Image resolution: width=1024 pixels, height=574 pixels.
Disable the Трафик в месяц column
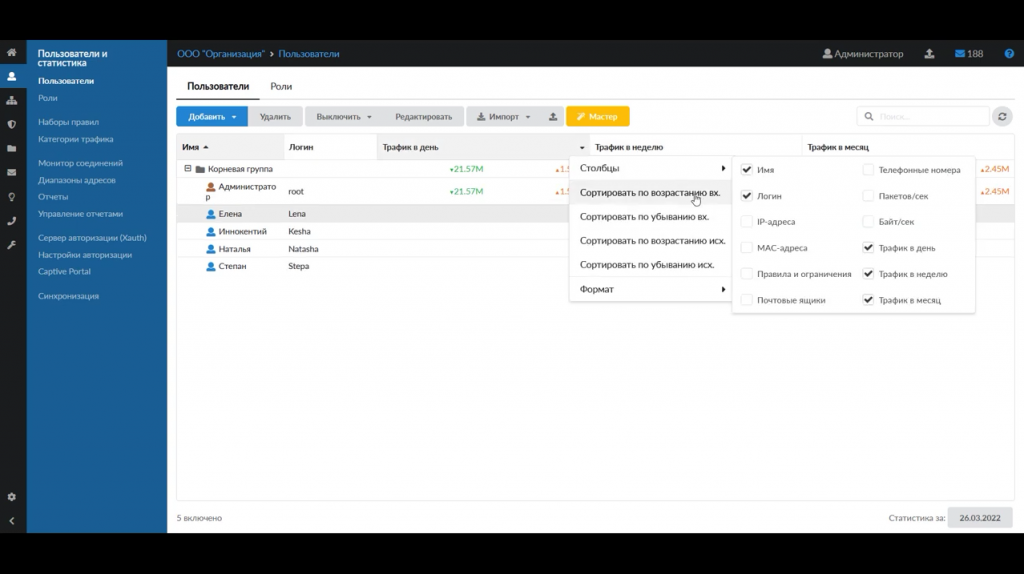click(x=868, y=300)
